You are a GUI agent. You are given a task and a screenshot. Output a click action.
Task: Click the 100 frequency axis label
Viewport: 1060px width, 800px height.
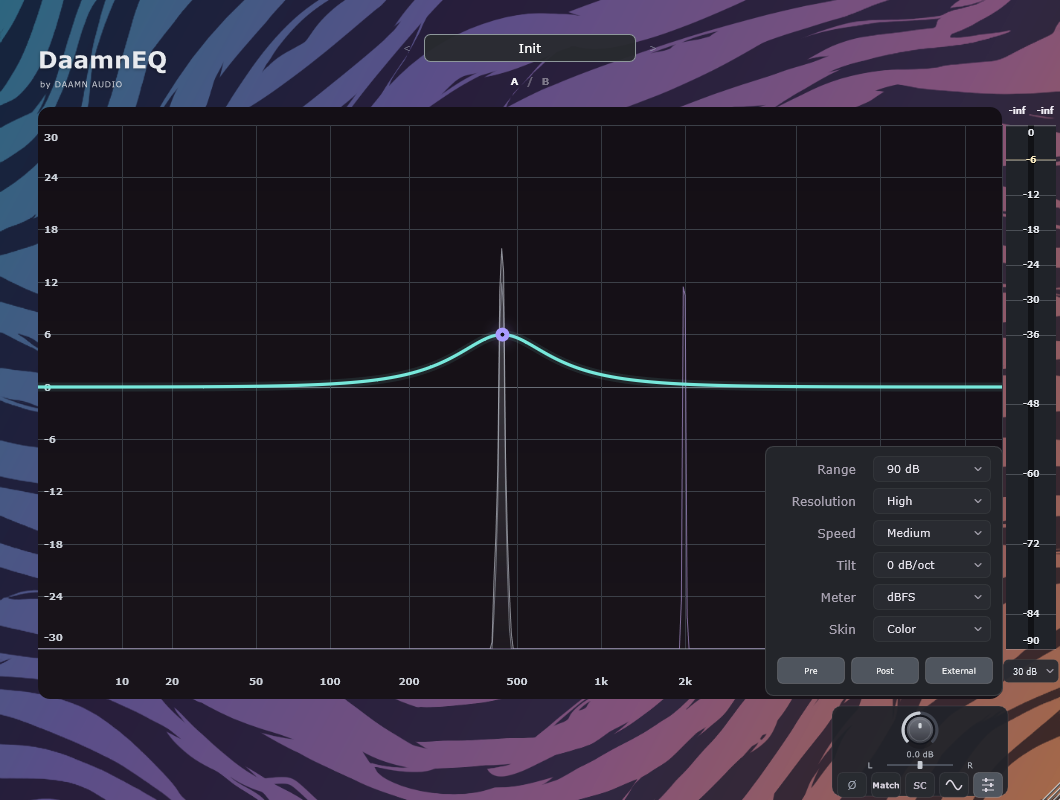tap(330, 681)
